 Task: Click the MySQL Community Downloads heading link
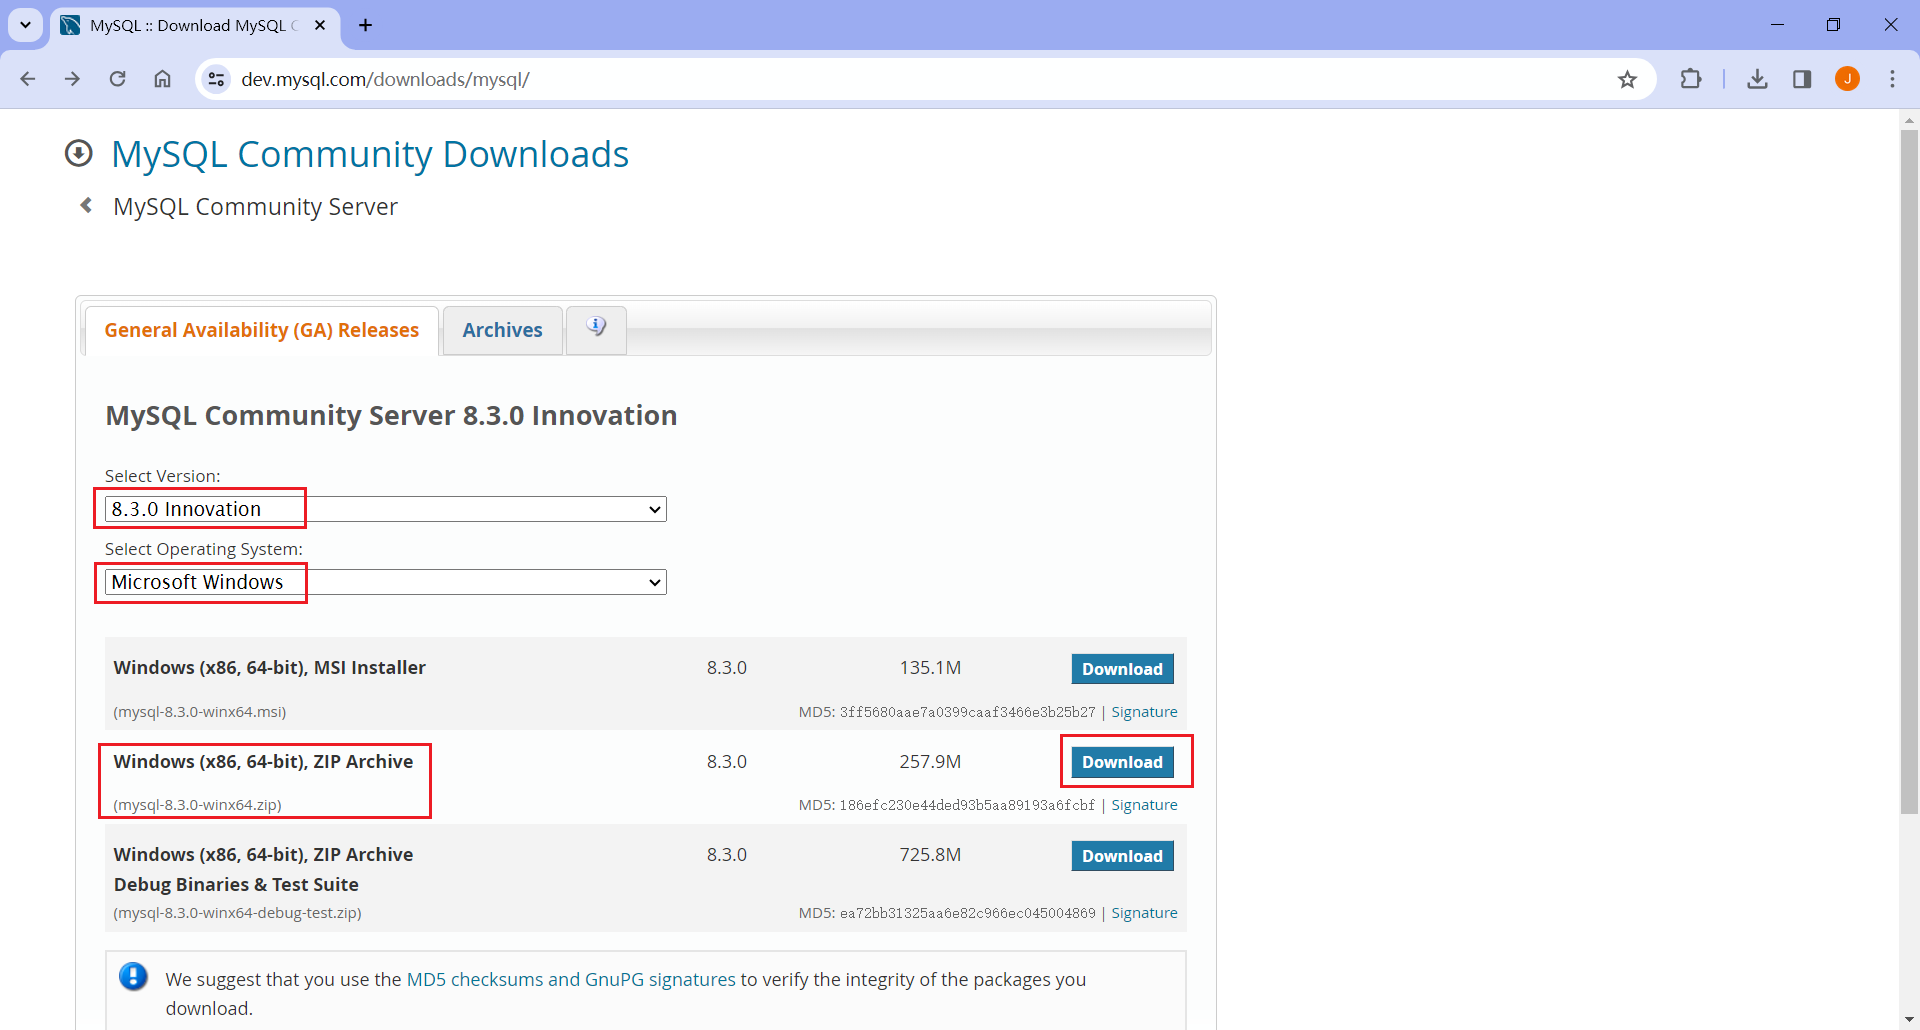click(x=370, y=154)
